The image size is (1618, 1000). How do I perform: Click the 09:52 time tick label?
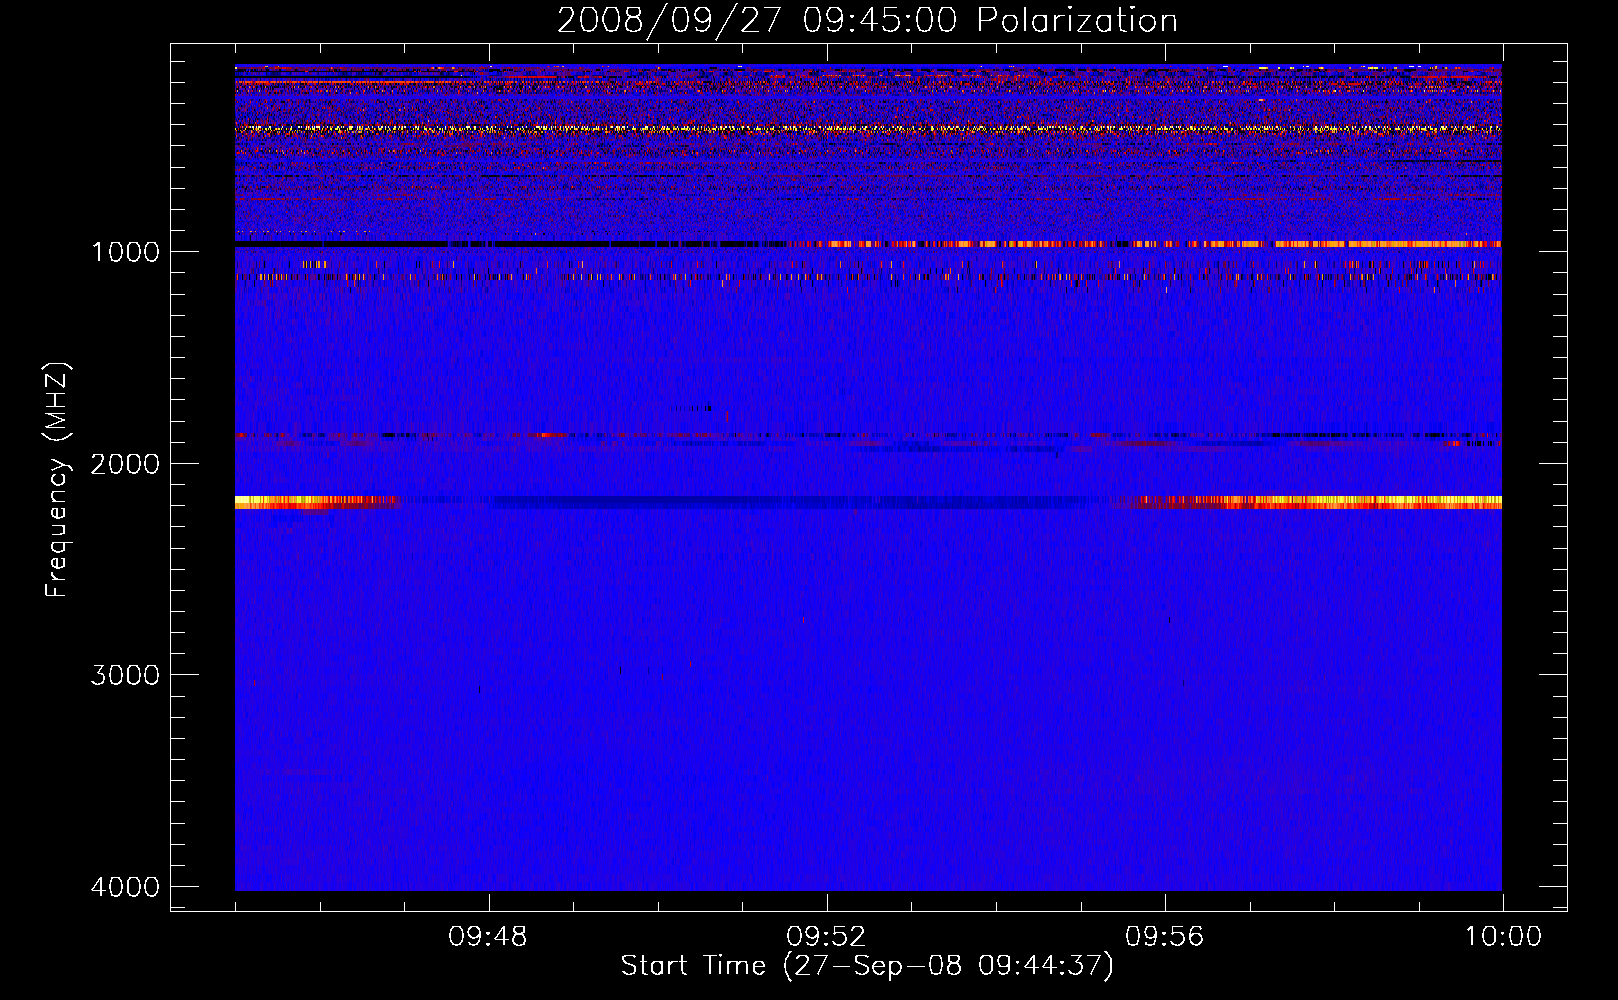(x=826, y=937)
